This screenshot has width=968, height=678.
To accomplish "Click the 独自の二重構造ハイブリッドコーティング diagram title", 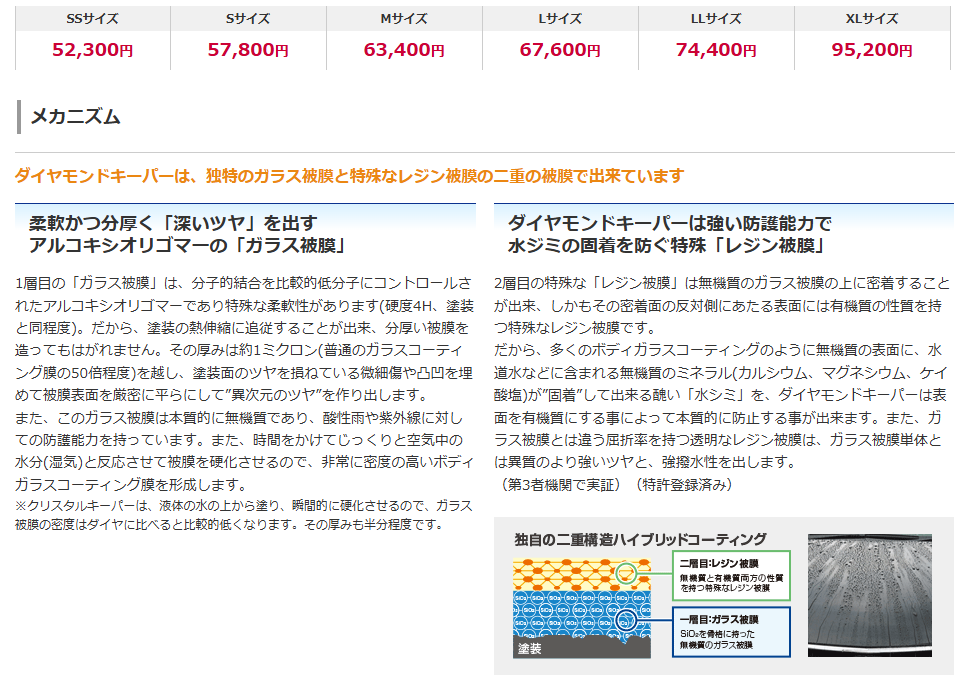I will pos(640,539).
